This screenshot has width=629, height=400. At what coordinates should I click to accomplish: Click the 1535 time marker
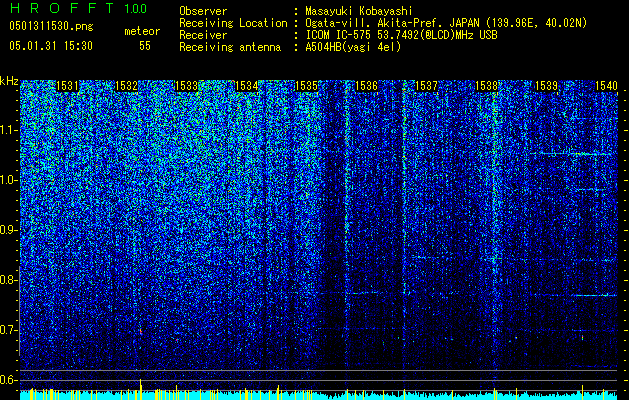tap(306, 86)
